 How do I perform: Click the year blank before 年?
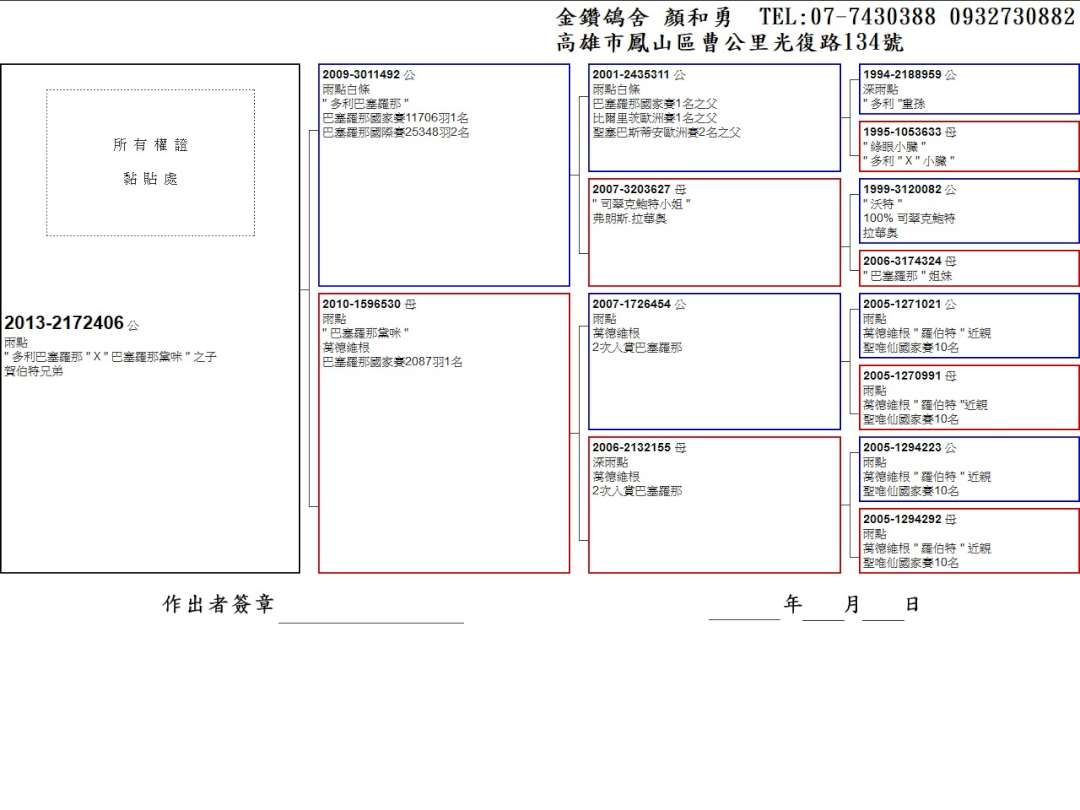[x=744, y=610]
